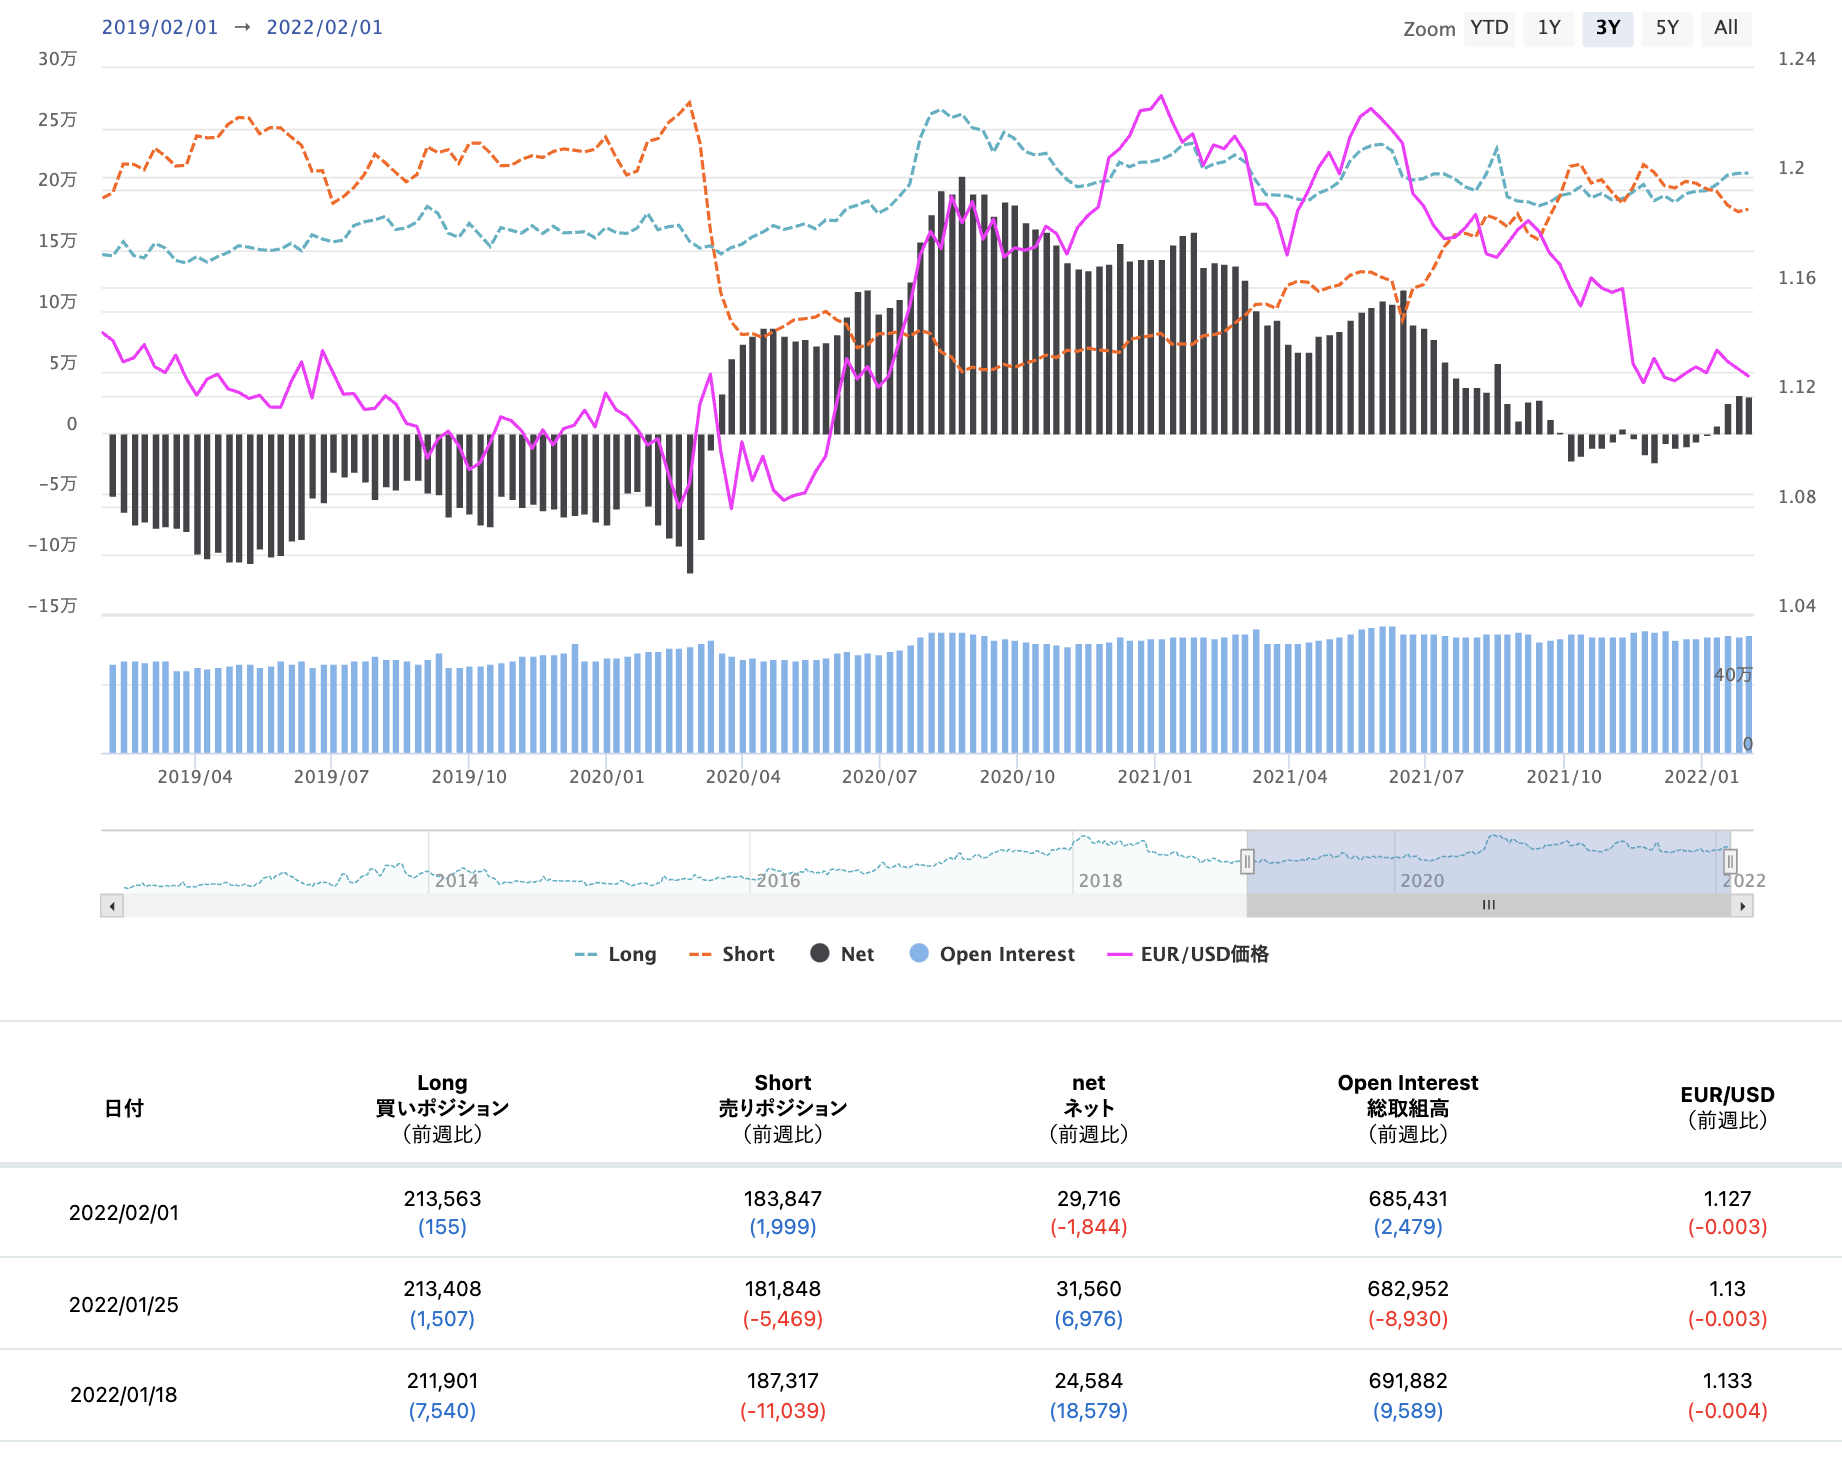Image resolution: width=1842 pixels, height=1464 pixels.
Task: Click weekly change (-11,039) in Short
Action: [x=783, y=1411]
